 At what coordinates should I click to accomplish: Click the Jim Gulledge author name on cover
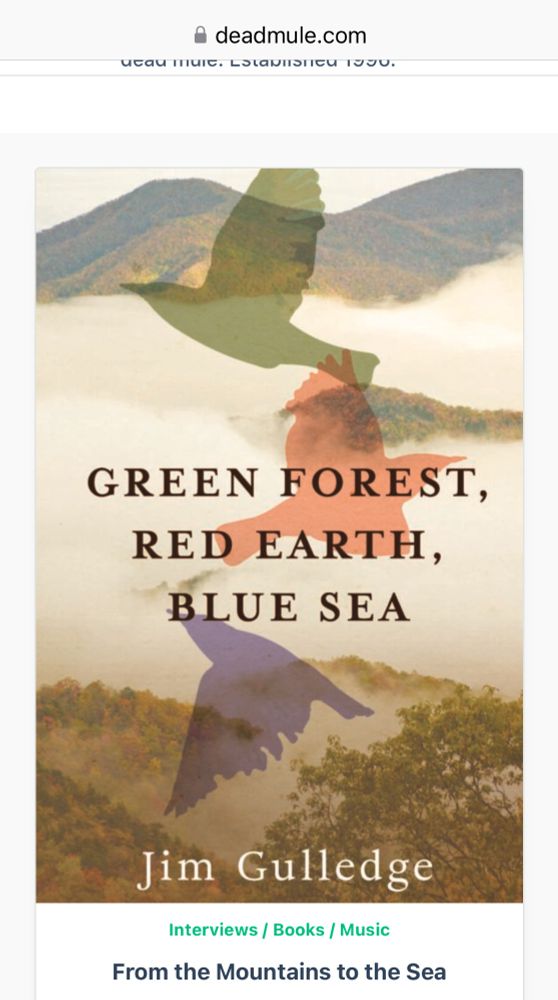285,869
